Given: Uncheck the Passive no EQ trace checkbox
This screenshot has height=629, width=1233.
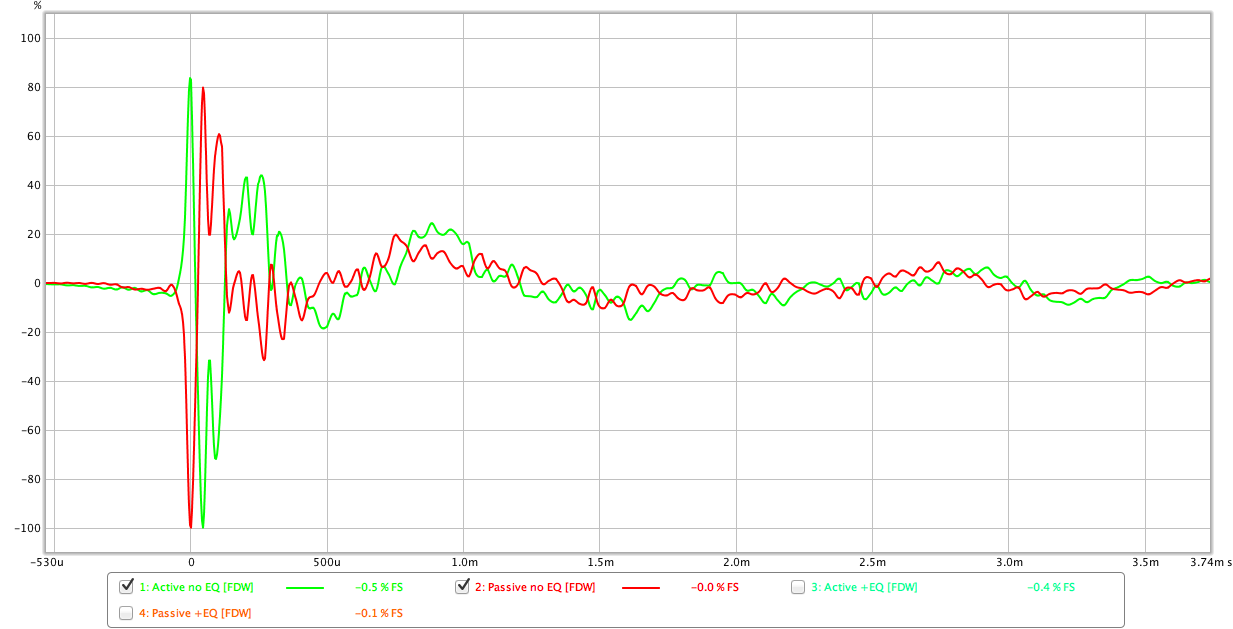Looking at the screenshot, I should (x=462, y=587).
